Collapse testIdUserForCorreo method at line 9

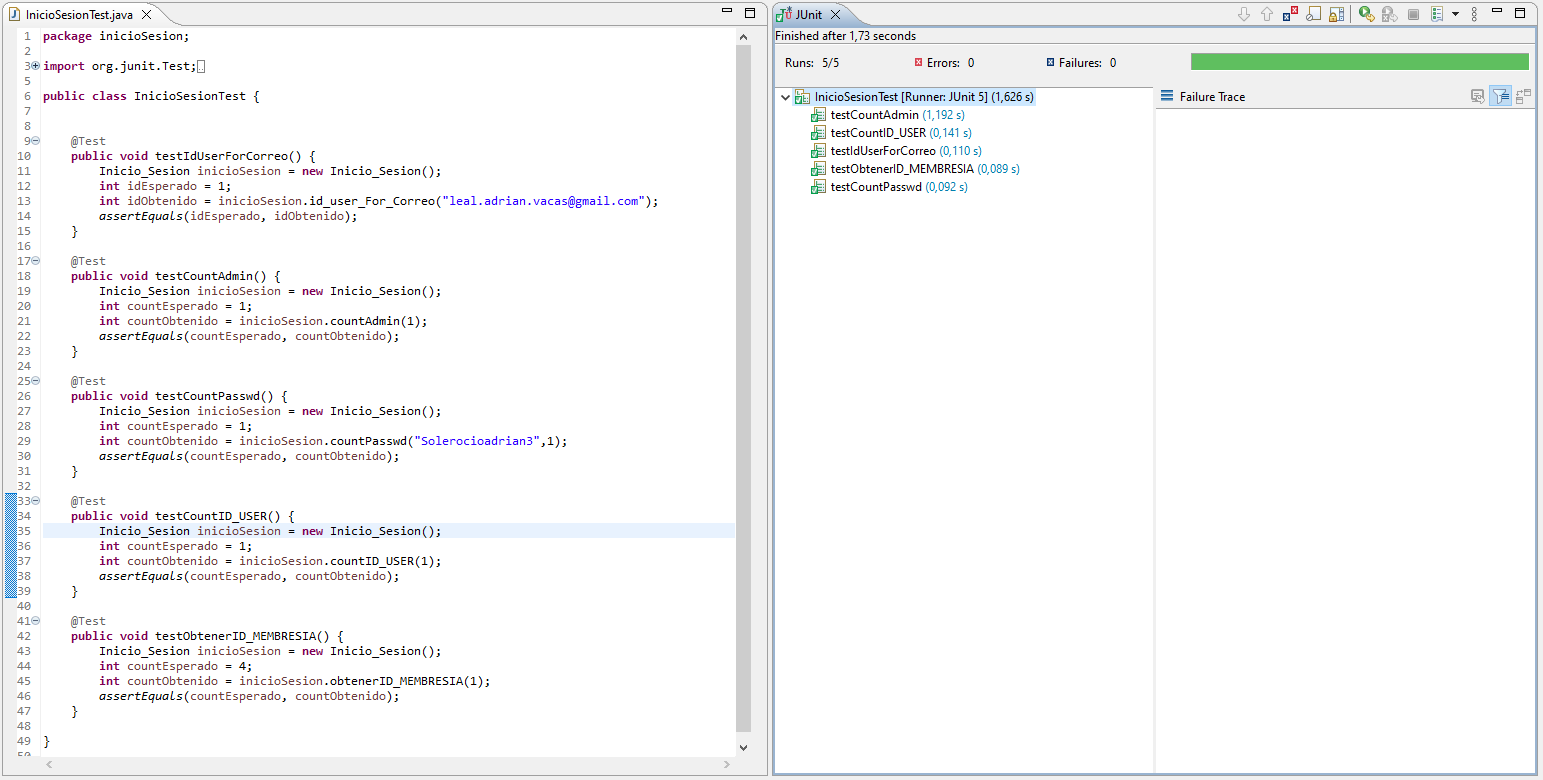[x=36, y=141]
